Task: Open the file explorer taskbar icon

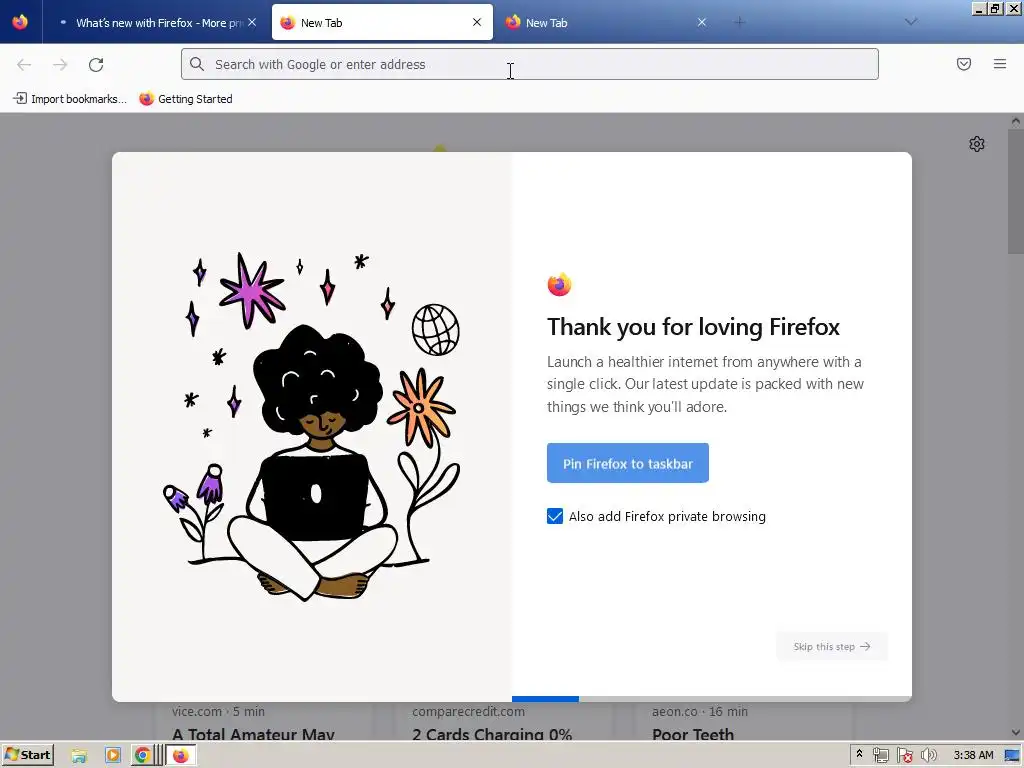Action: (79, 756)
